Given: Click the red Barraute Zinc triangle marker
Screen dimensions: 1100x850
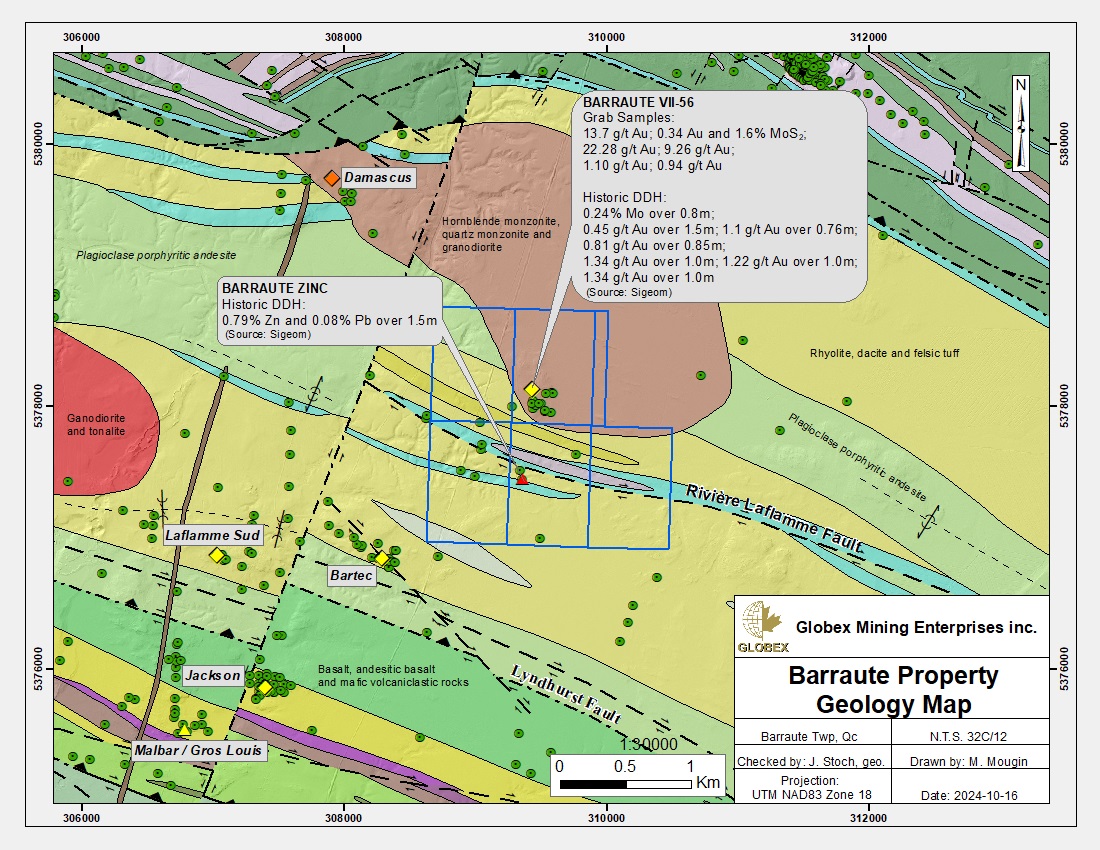Looking at the screenshot, I should point(522,480).
